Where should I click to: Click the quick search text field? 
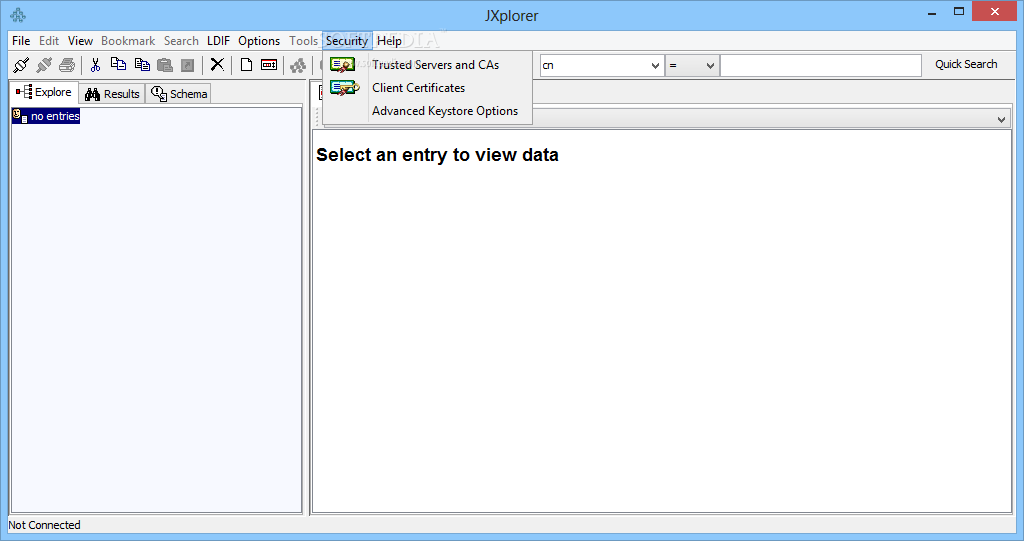click(x=821, y=65)
